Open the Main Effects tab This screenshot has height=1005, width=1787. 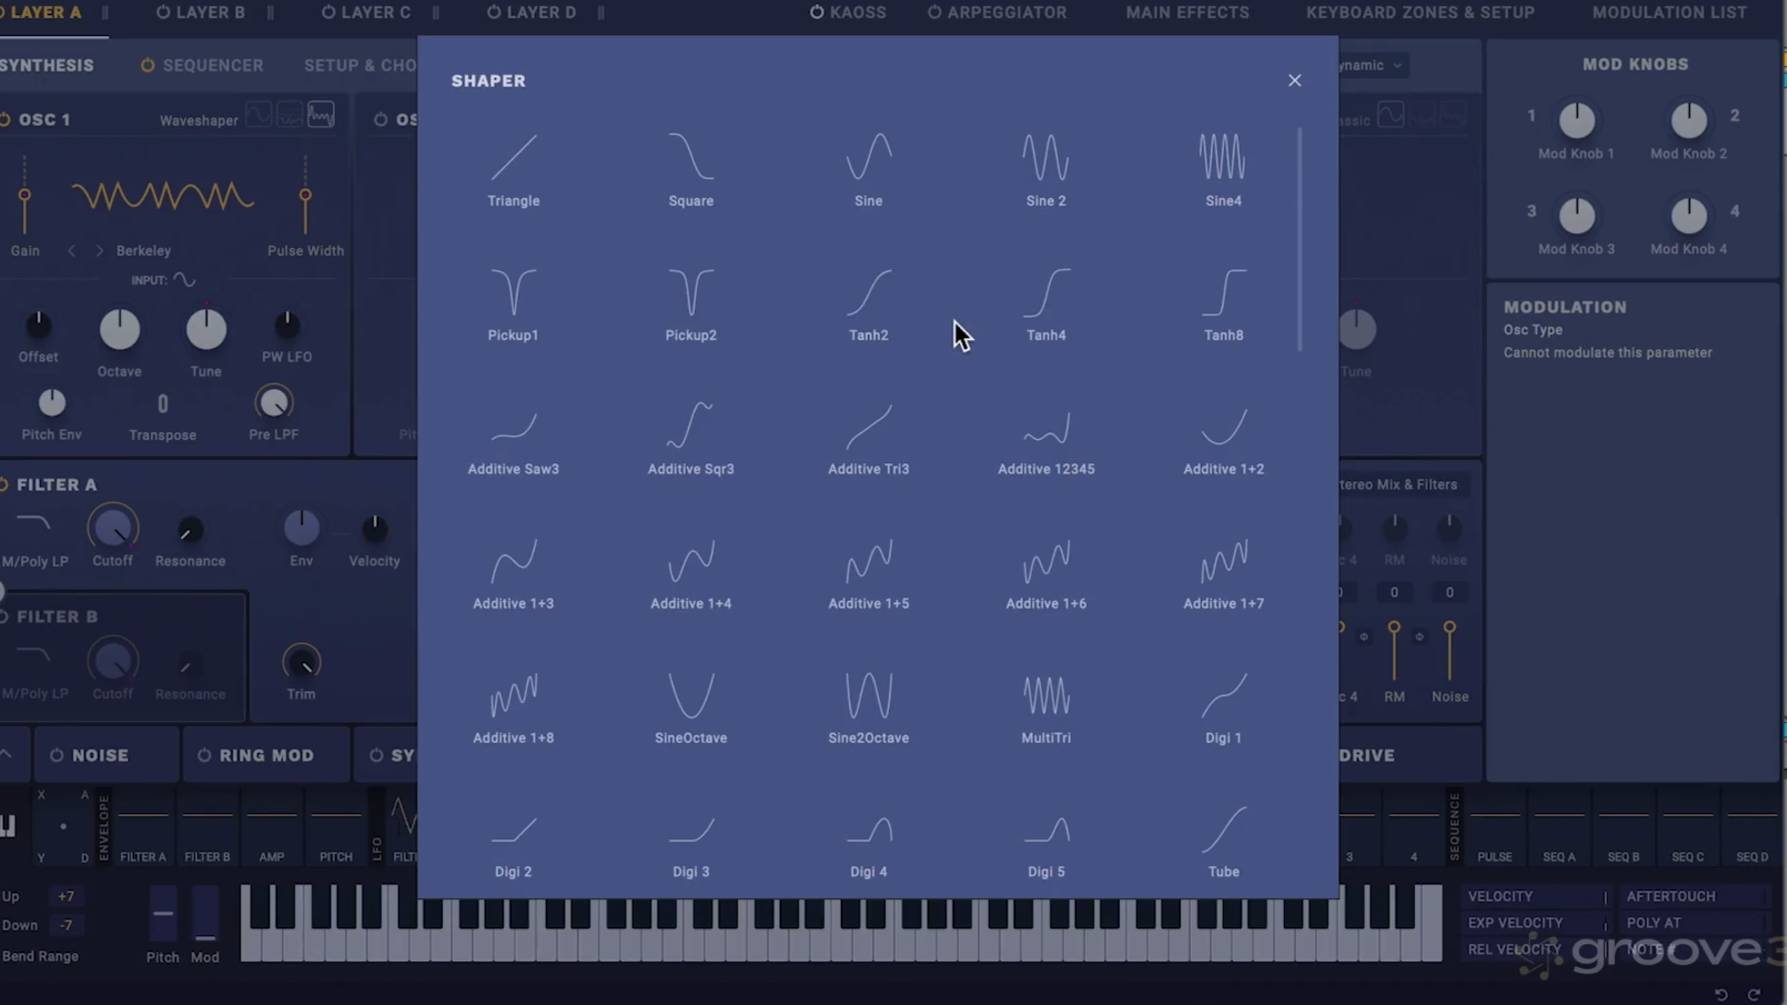[x=1187, y=12]
